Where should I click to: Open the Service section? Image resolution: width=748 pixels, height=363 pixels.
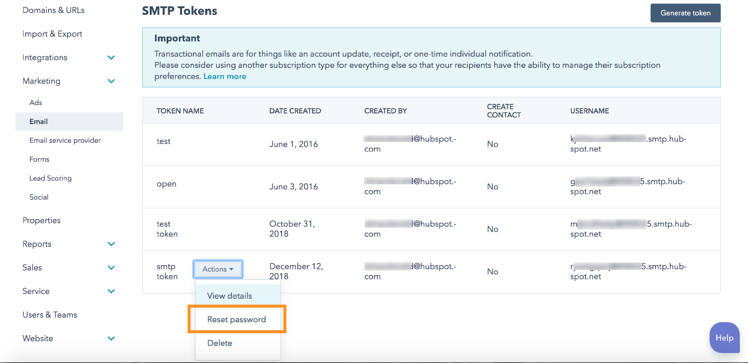tap(36, 291)
